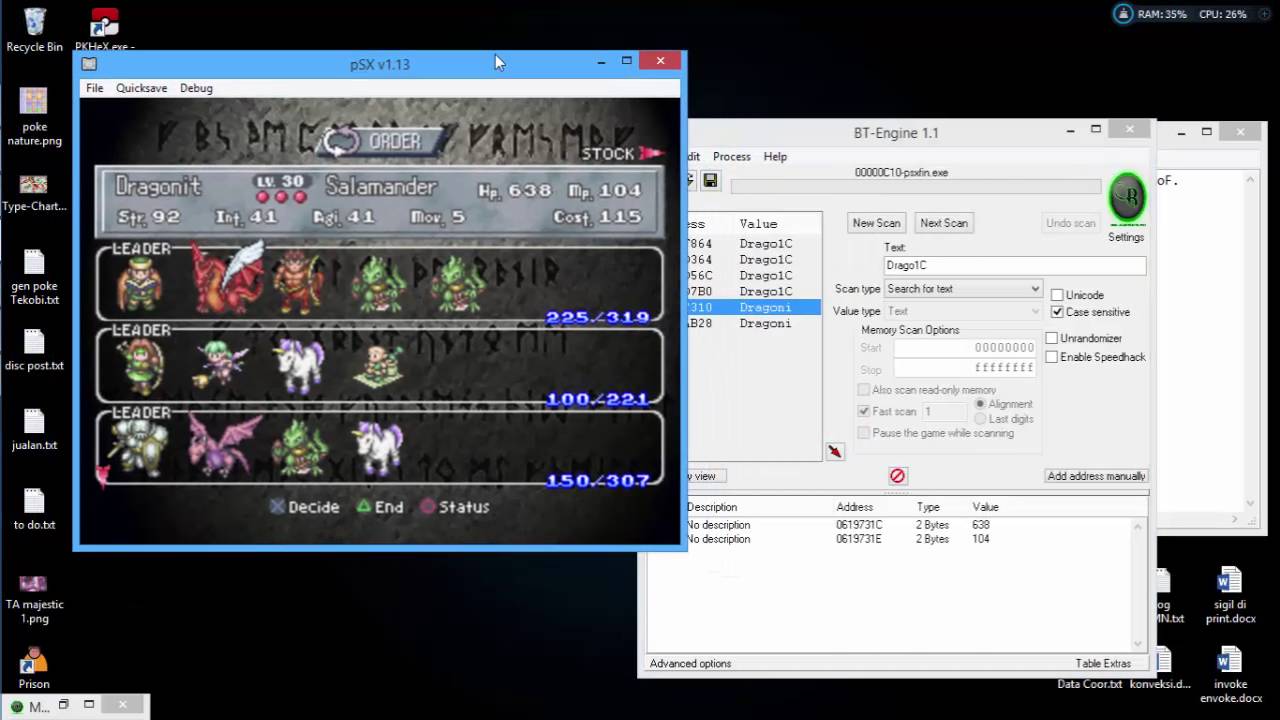Enable the Unrandomizer checkbox
Image resolution: width=1280 pixels, height=720 pixels.
[1051, 338]
